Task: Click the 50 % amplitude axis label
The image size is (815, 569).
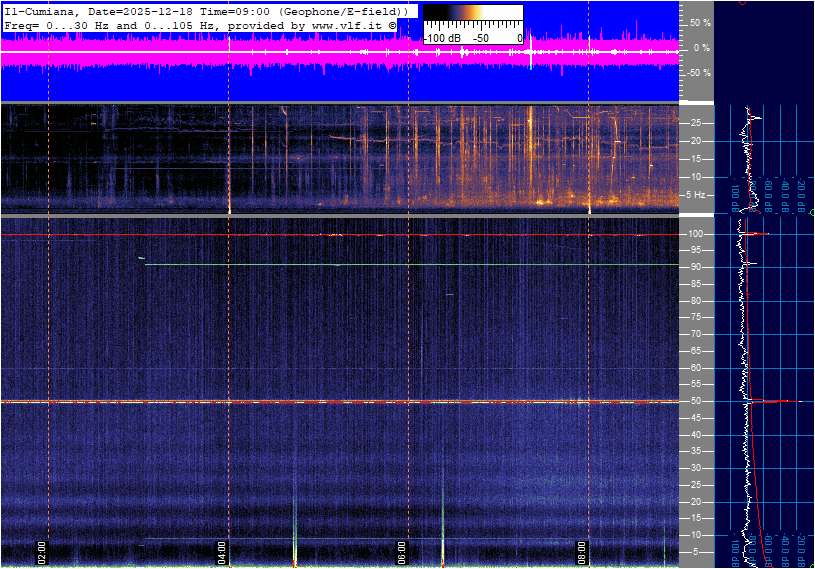Action: (x=699, y=22)
